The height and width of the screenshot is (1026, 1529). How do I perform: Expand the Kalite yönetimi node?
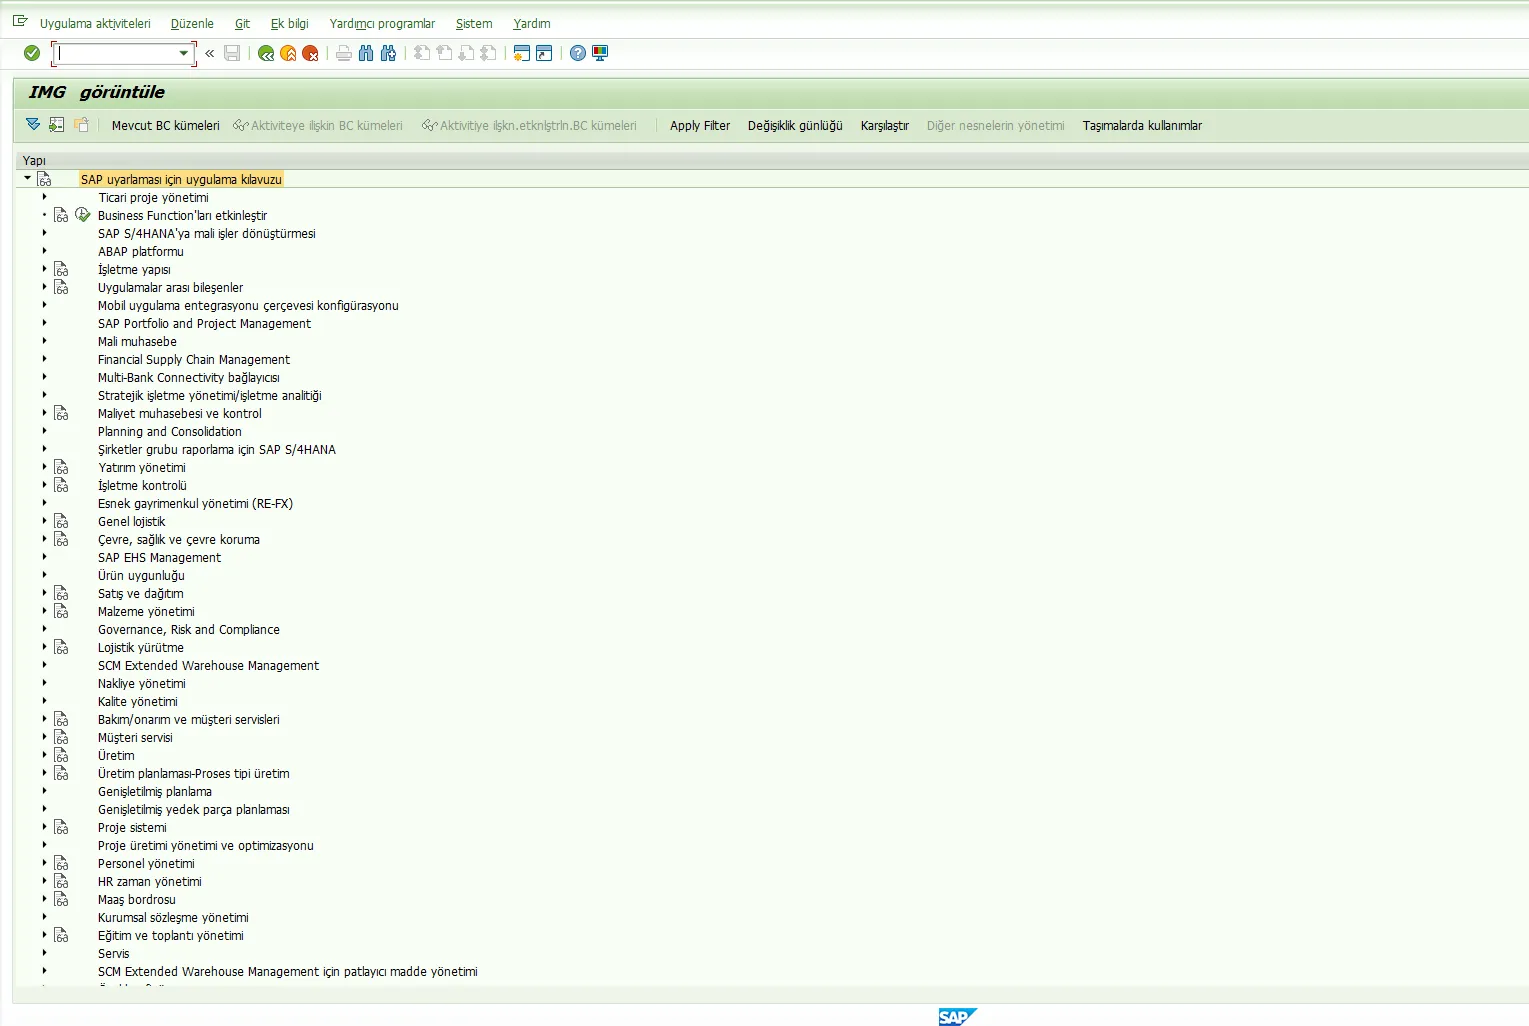pos(44,701)
